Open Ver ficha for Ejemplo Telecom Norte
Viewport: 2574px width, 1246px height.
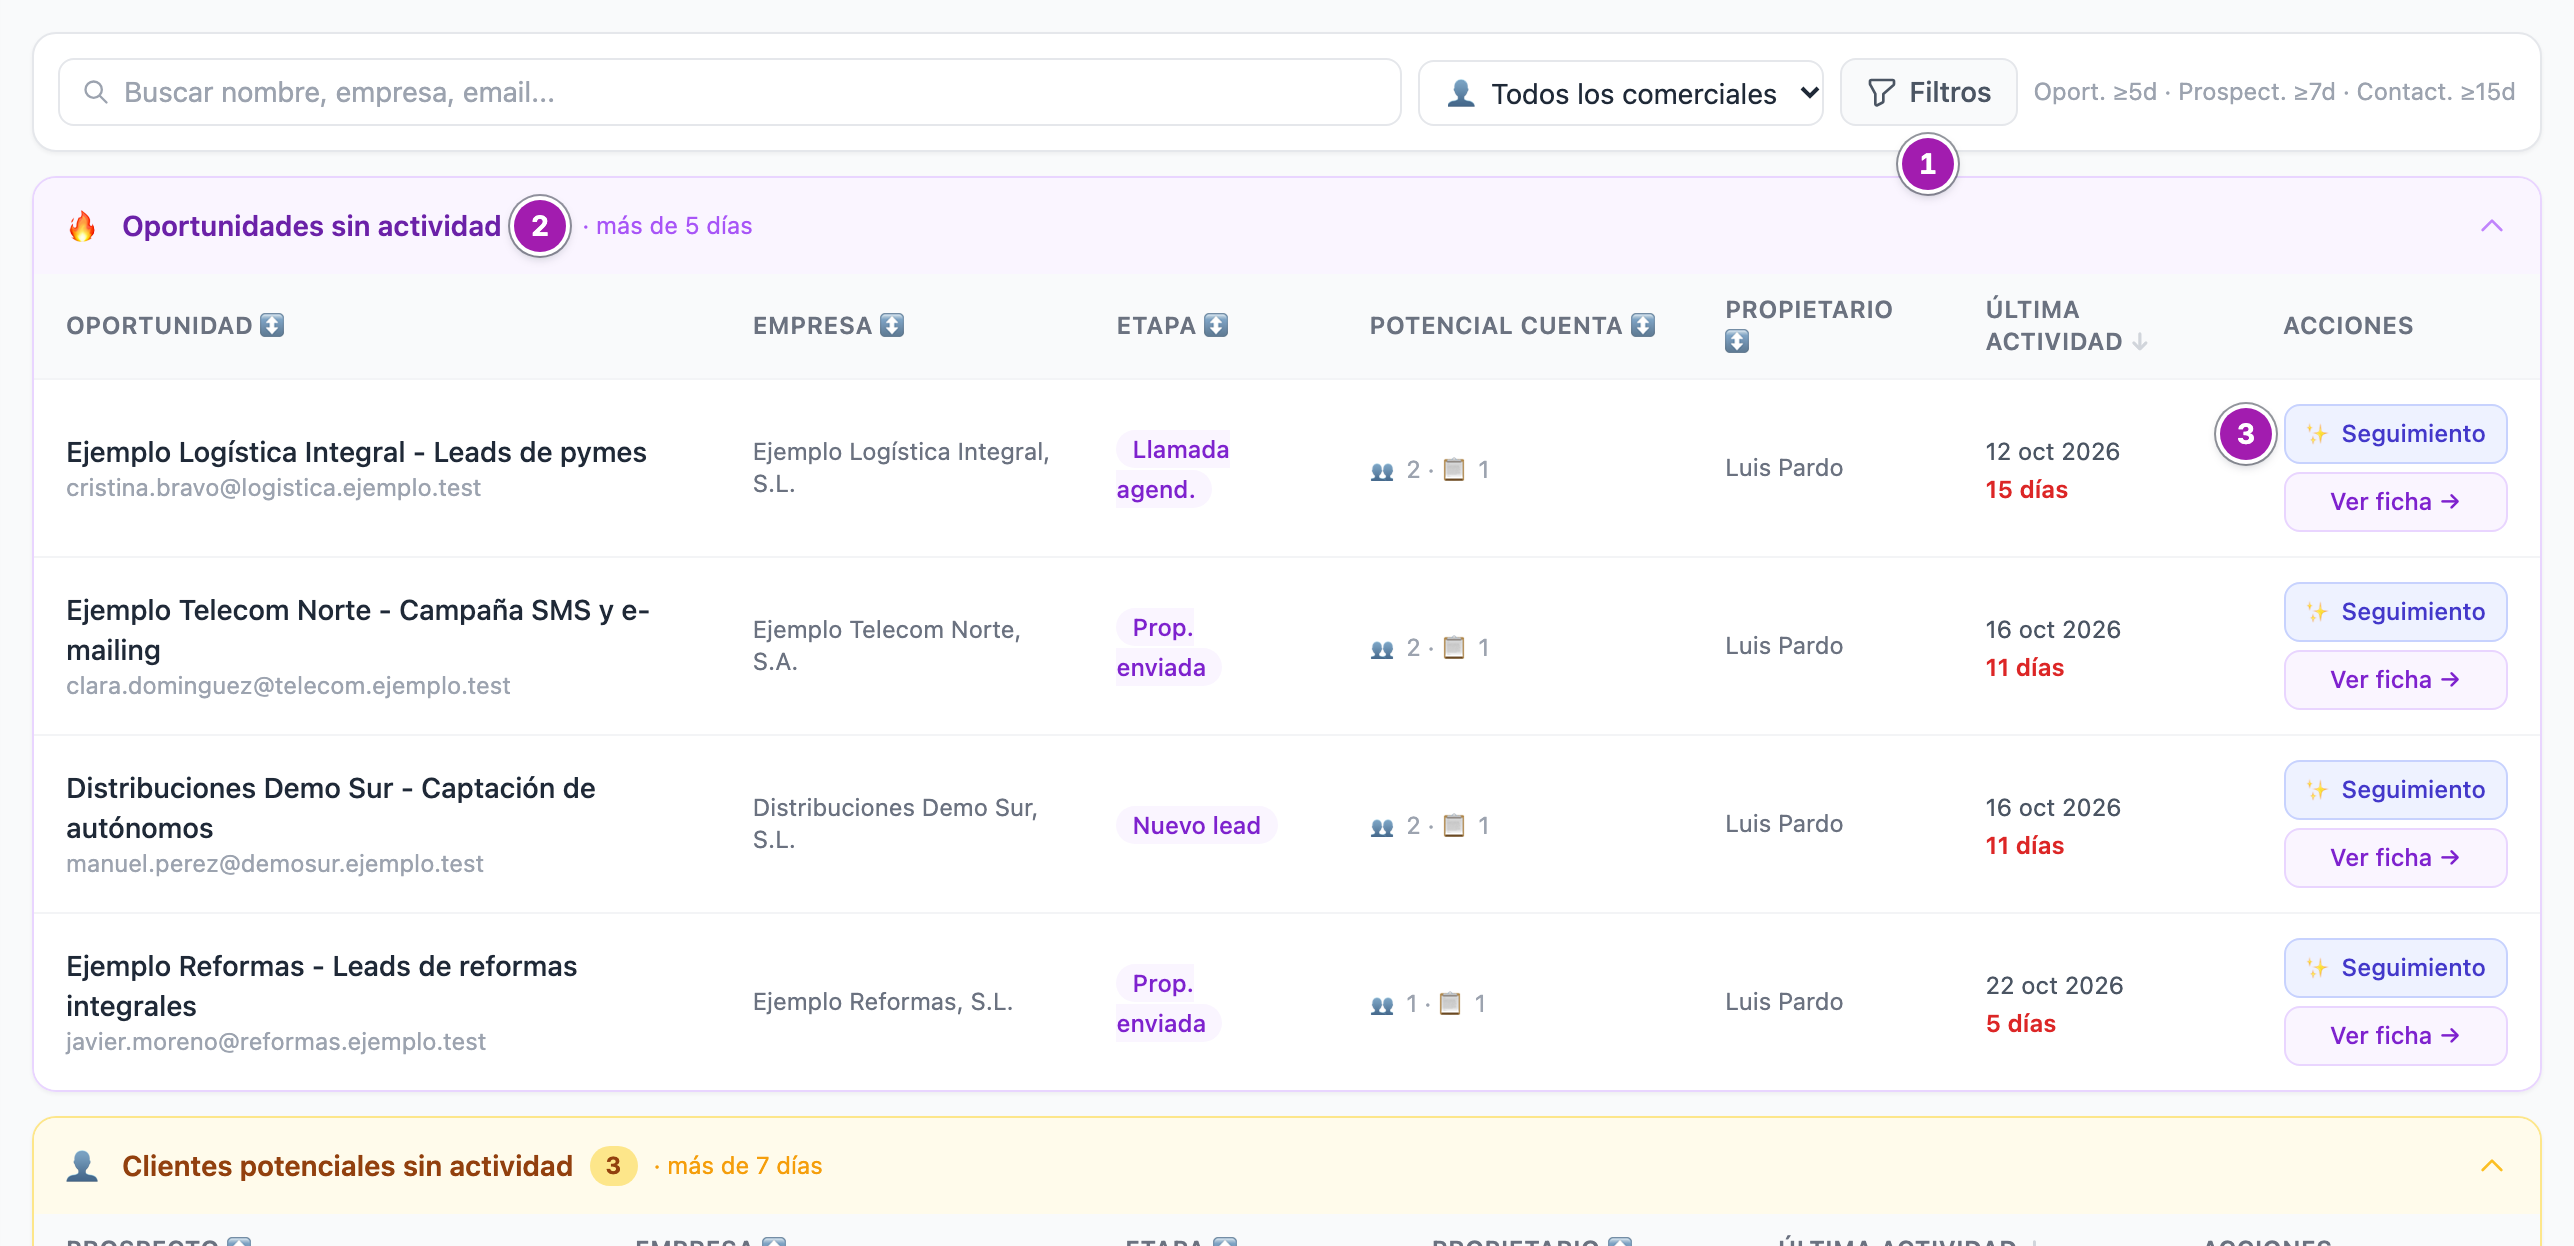2396,680
